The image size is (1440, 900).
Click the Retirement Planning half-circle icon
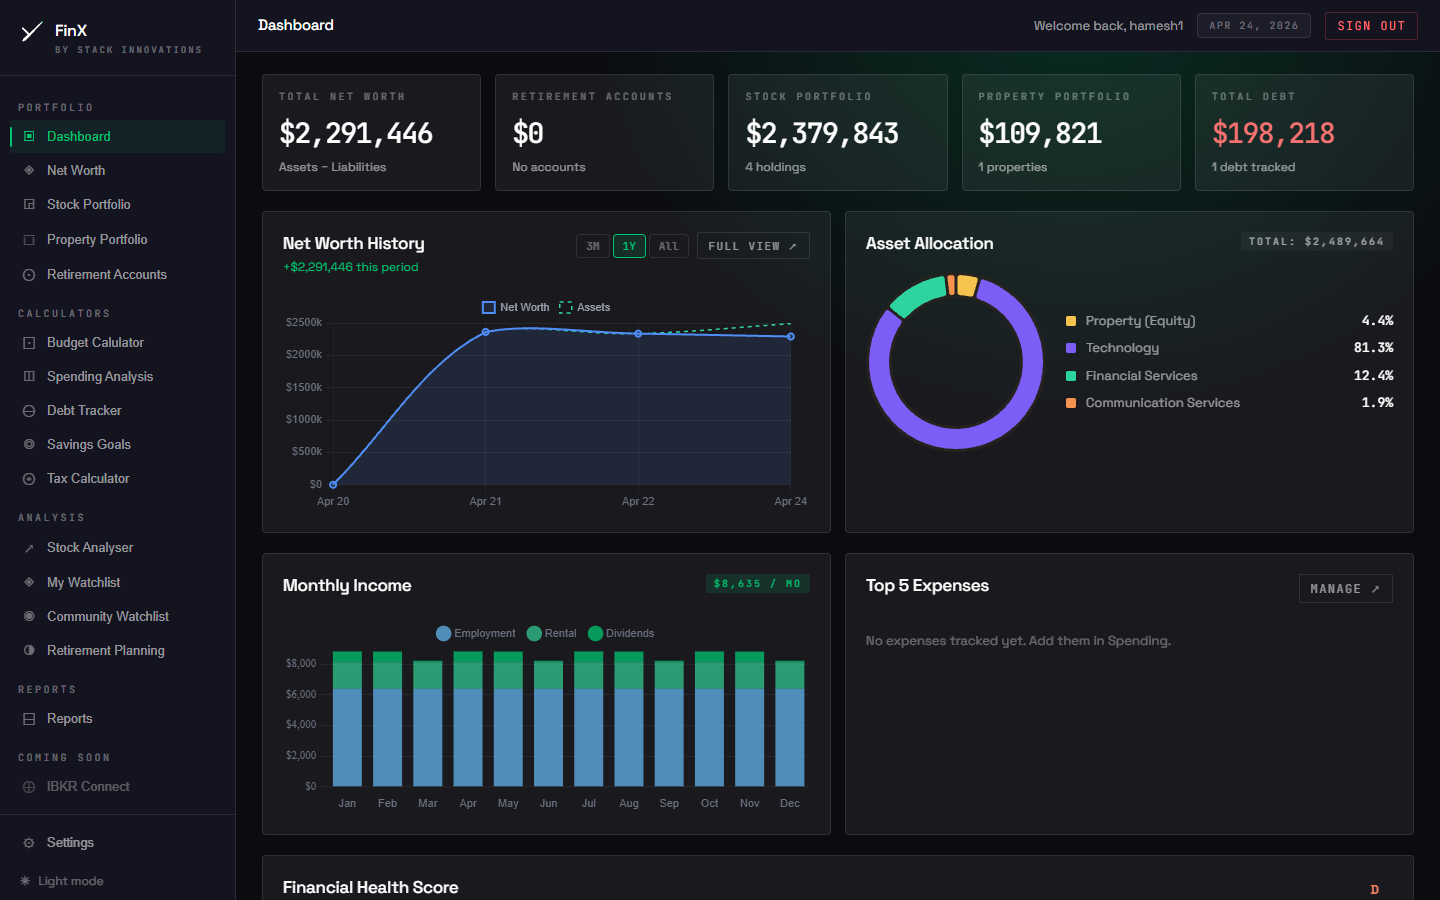coord(29,650)
